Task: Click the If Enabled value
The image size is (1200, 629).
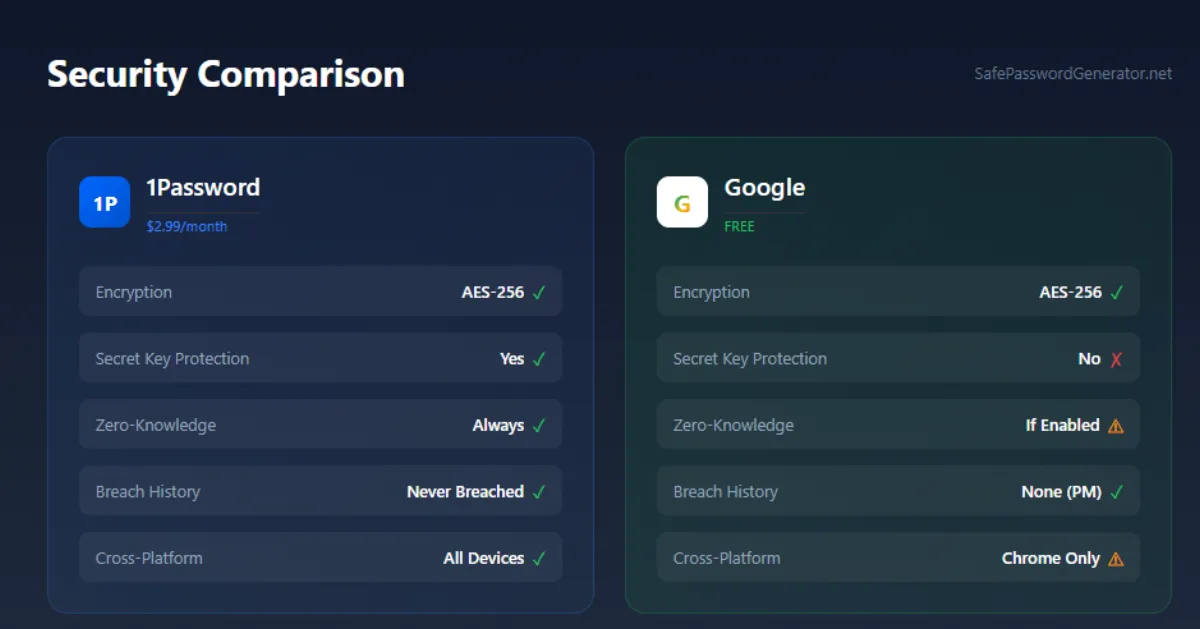Action: [x=1062, y=425]
